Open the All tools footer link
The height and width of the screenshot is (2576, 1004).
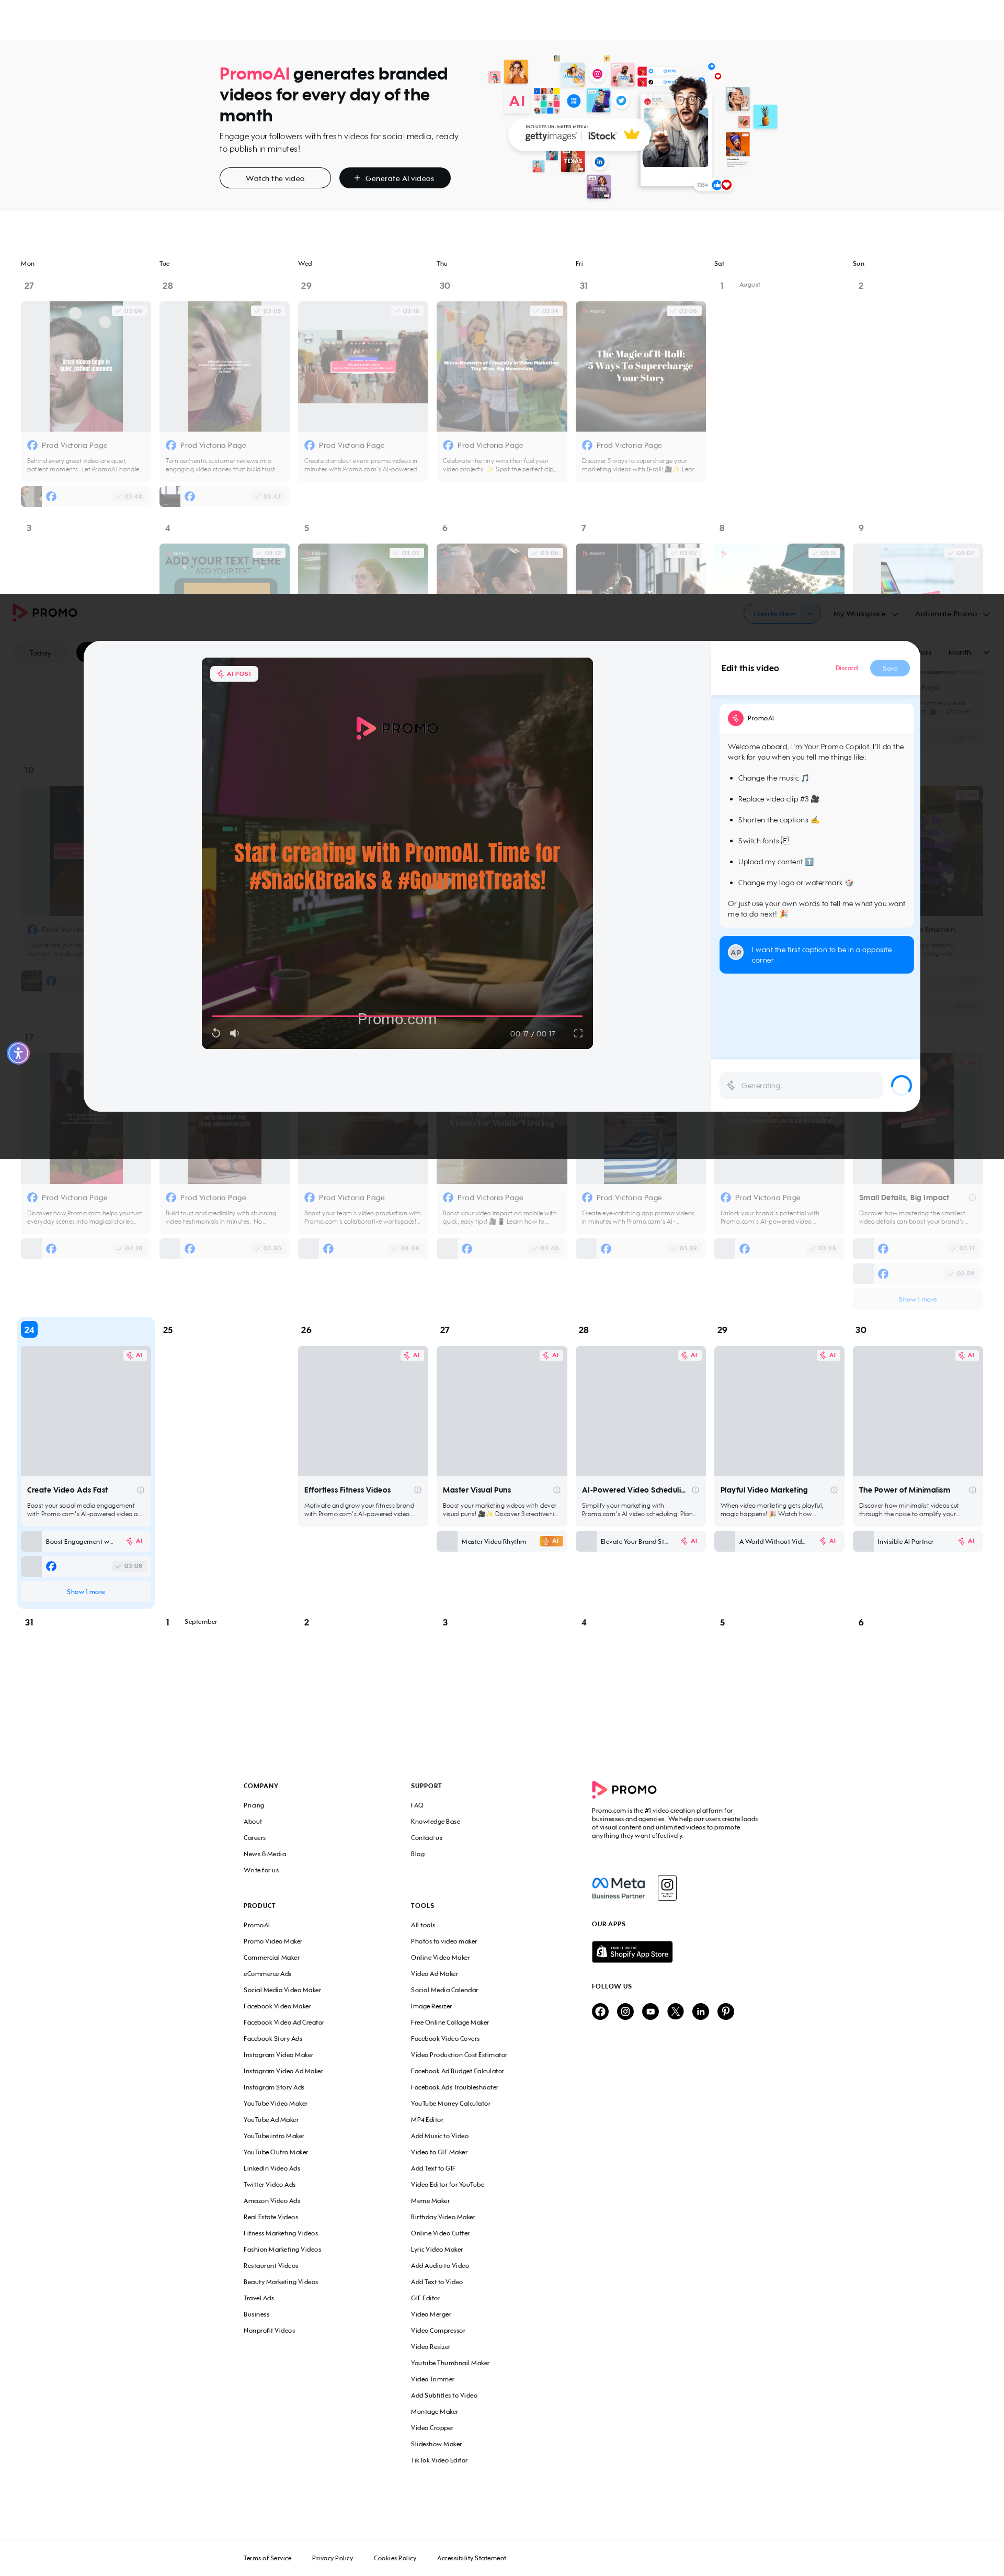(422, 1925)
